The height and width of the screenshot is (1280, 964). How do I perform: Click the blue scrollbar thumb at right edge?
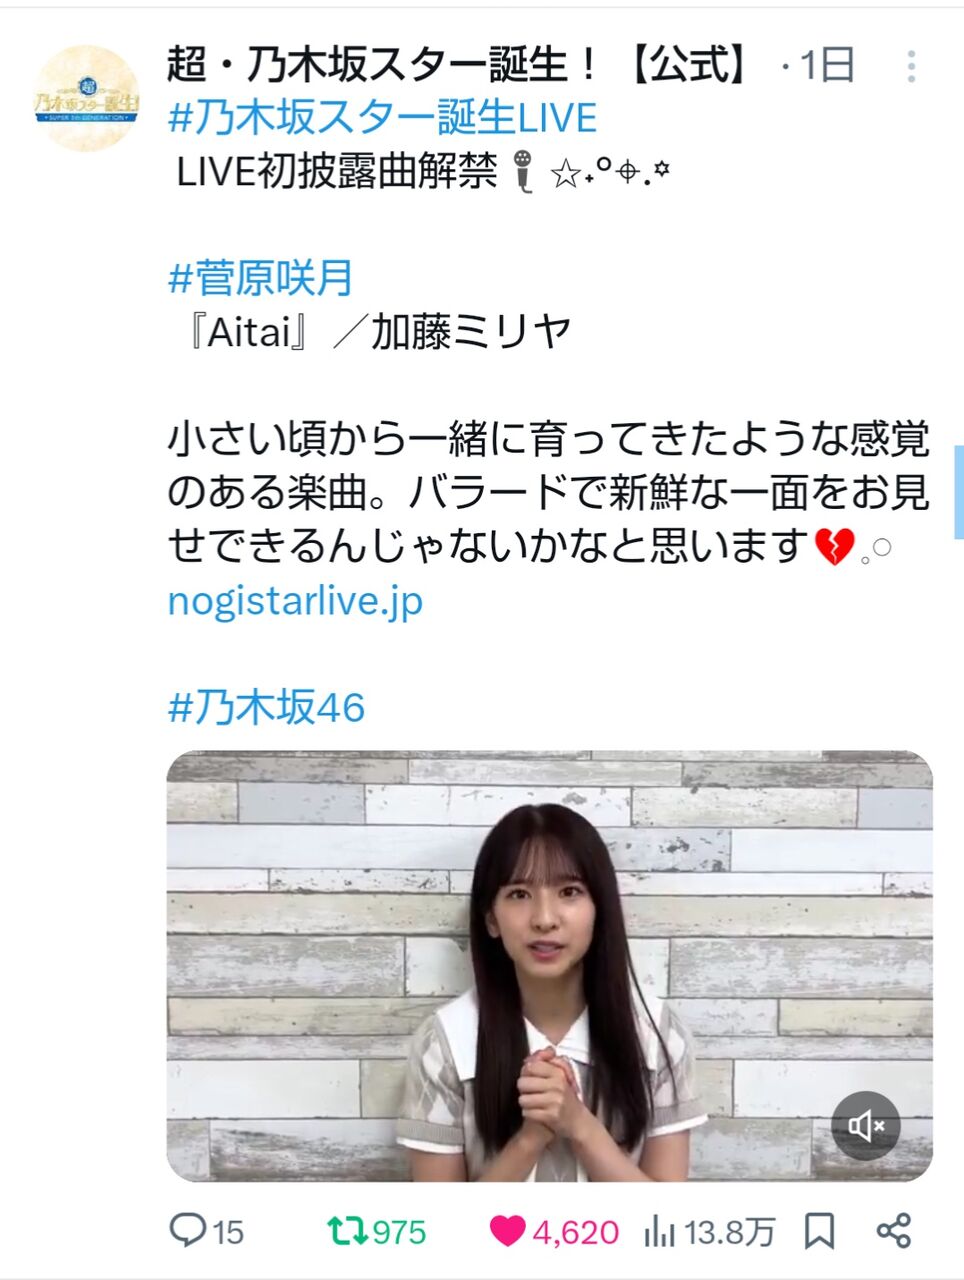pos(959,492)
